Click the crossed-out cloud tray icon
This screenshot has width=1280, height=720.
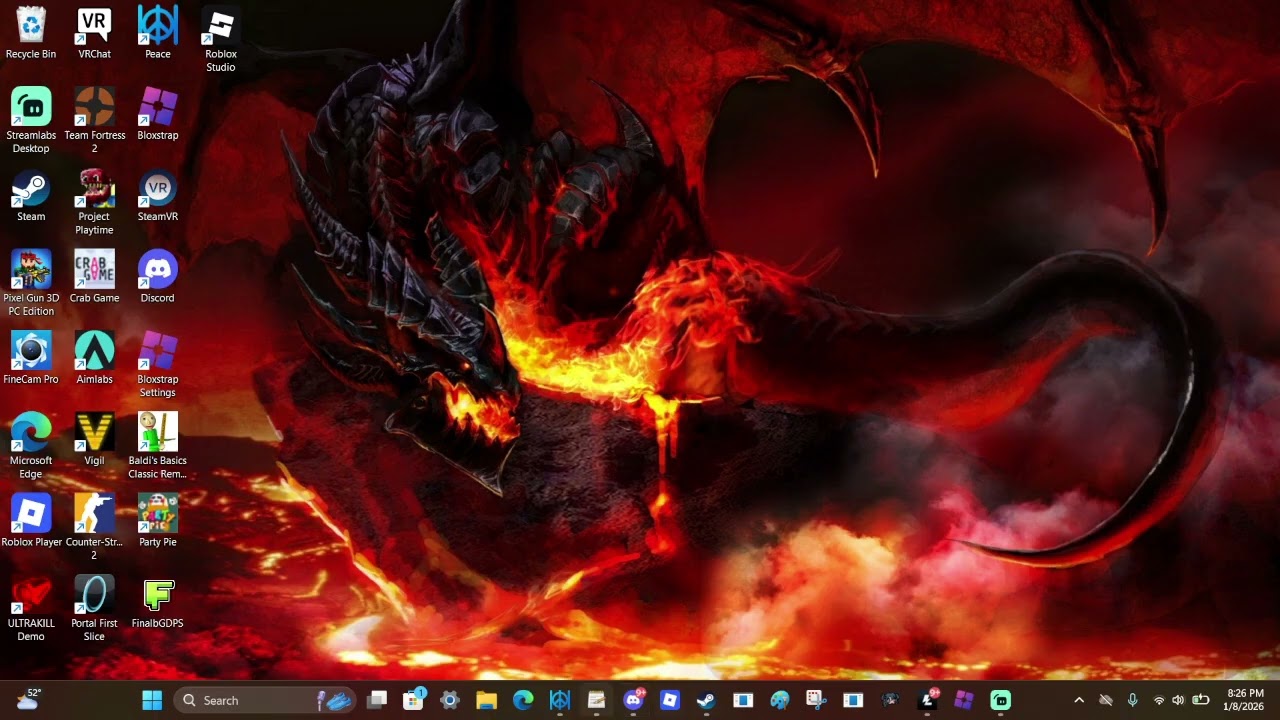[x=1106, y=700]
